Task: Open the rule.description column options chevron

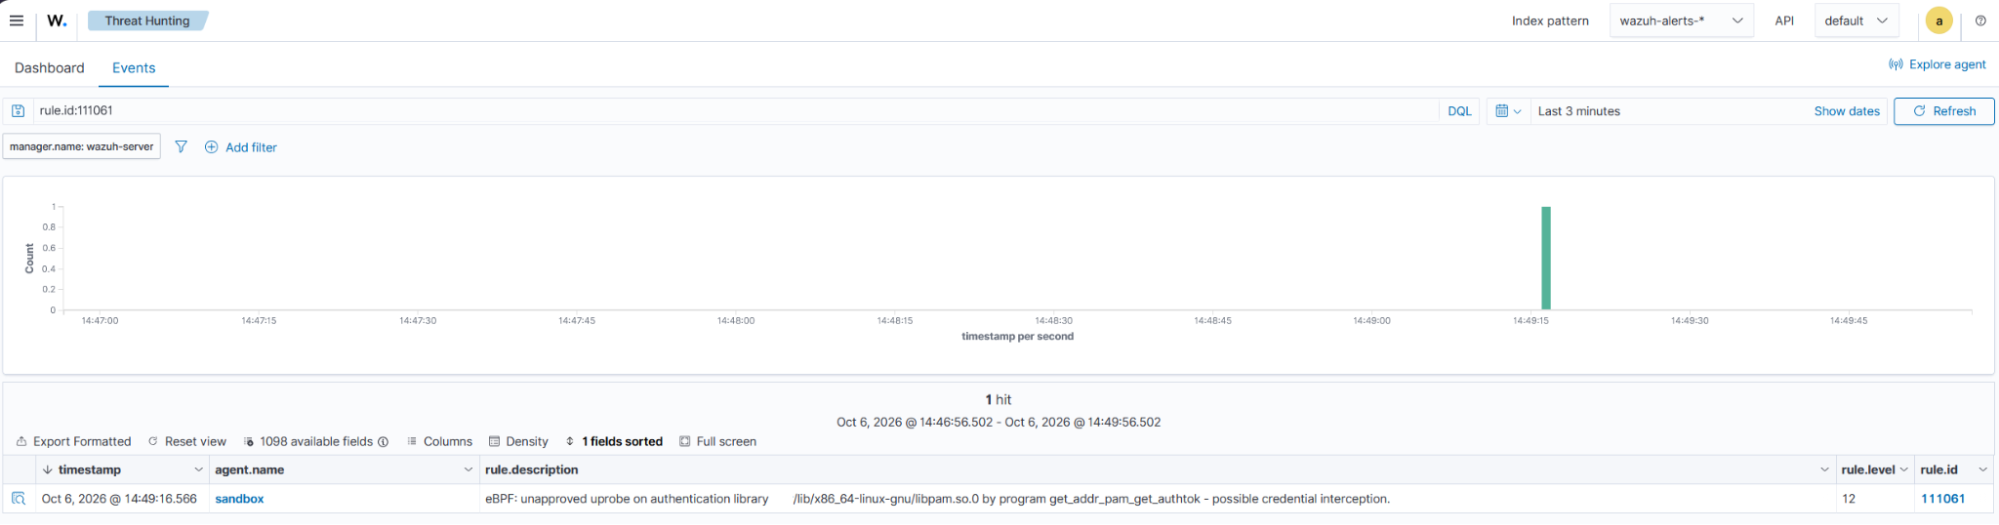Action: pyautogui.click(x=1825, y=470)
